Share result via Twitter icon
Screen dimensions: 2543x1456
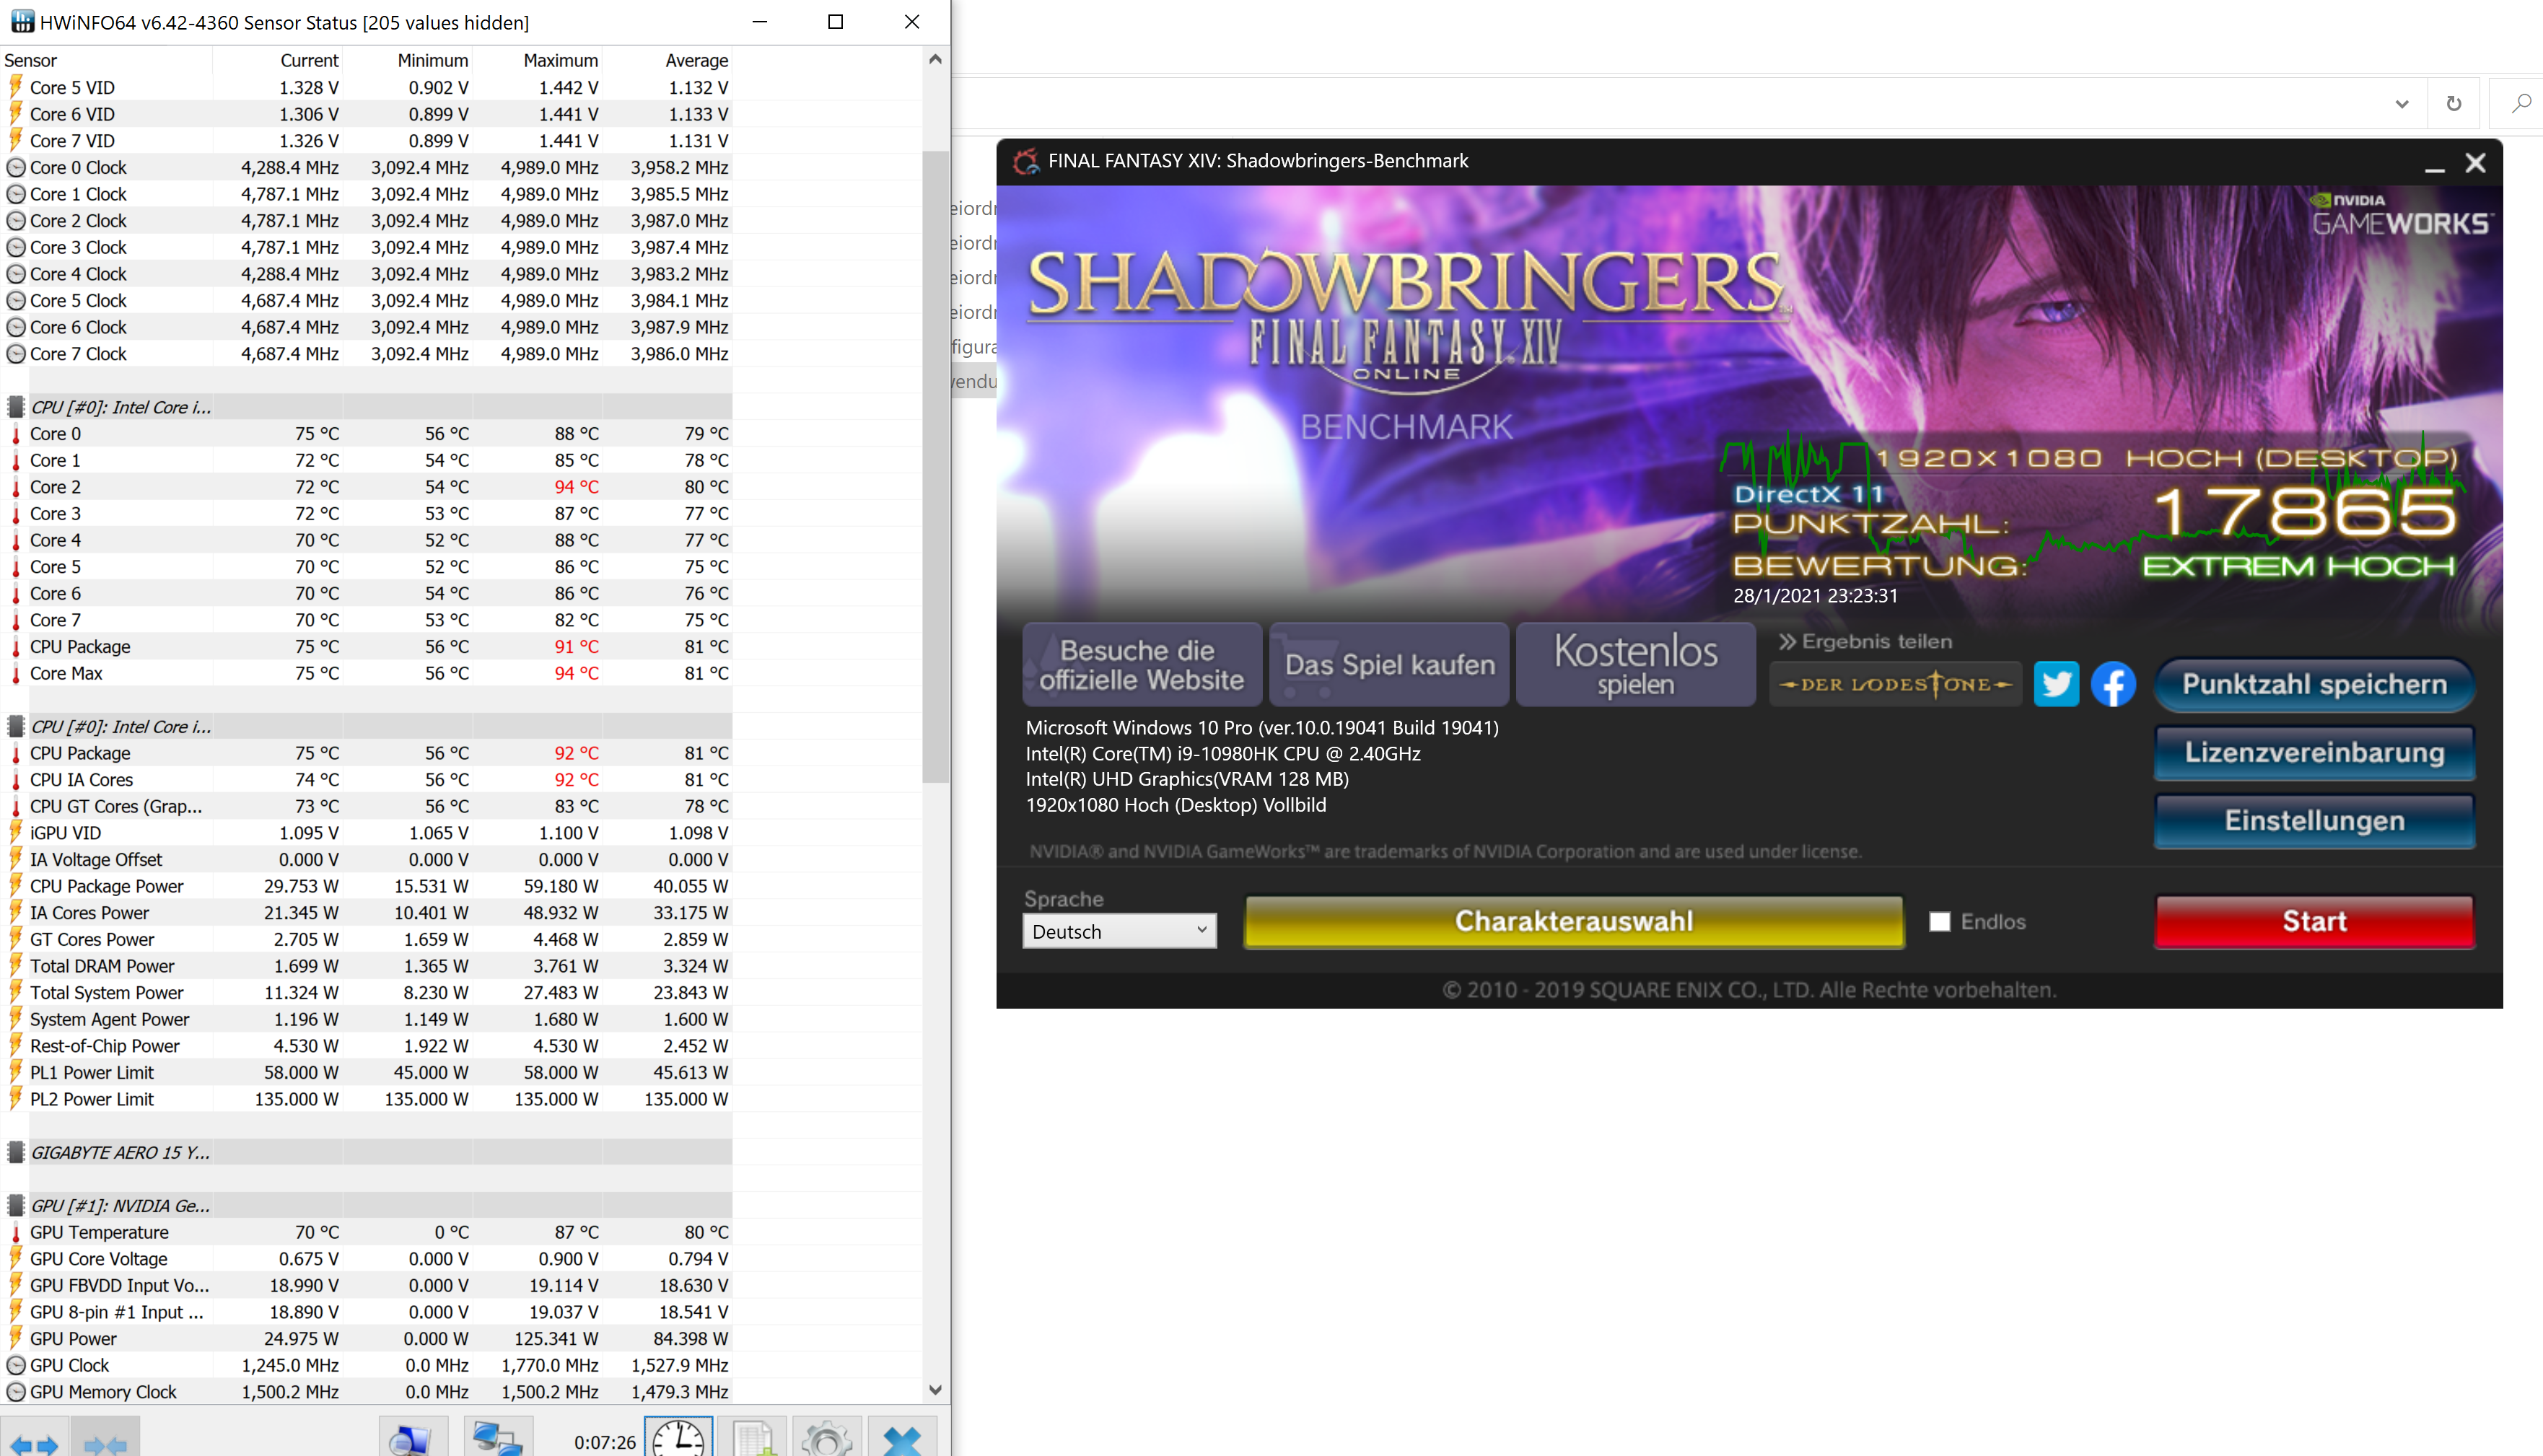[2056, 684]
